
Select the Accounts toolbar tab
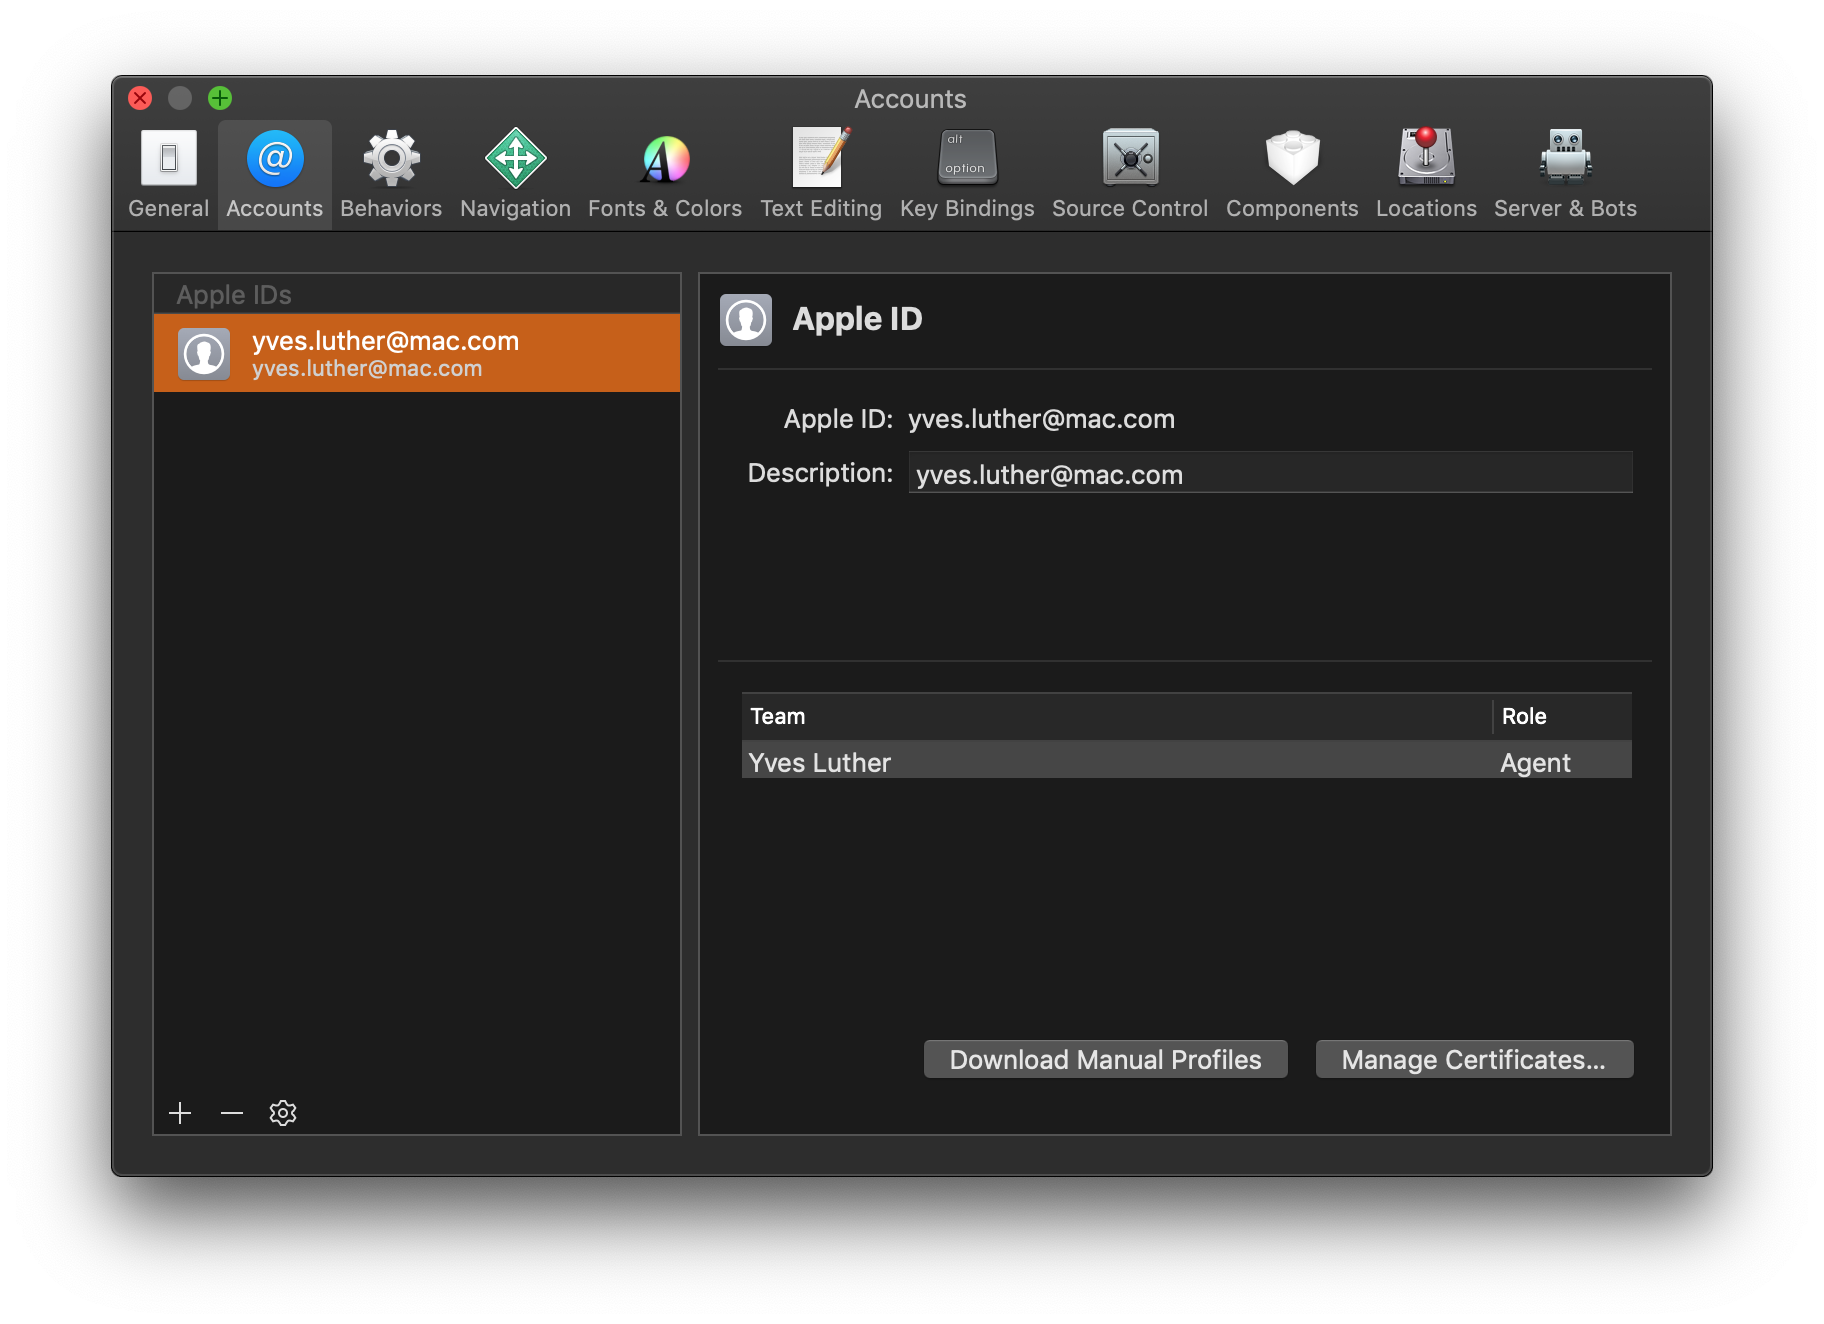click(x=275, y=175)
